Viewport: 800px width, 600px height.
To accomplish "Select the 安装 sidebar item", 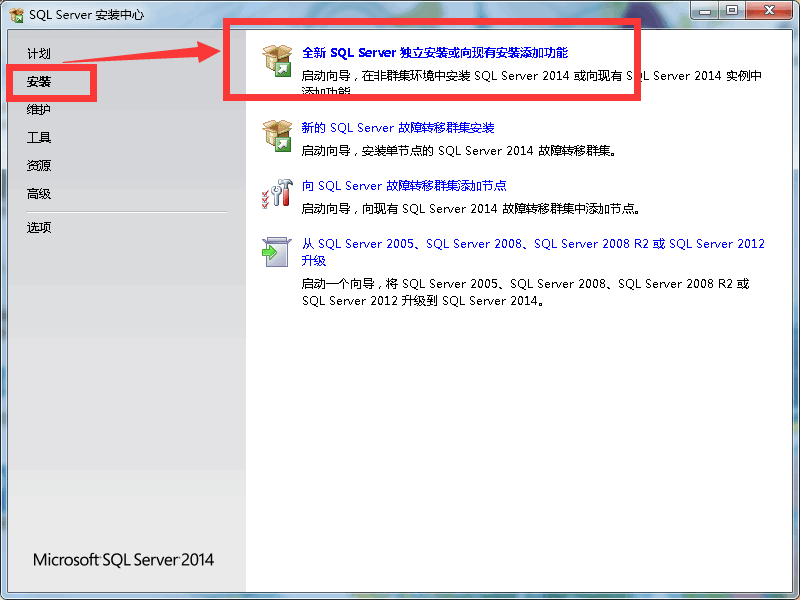I will pos(39,82).
